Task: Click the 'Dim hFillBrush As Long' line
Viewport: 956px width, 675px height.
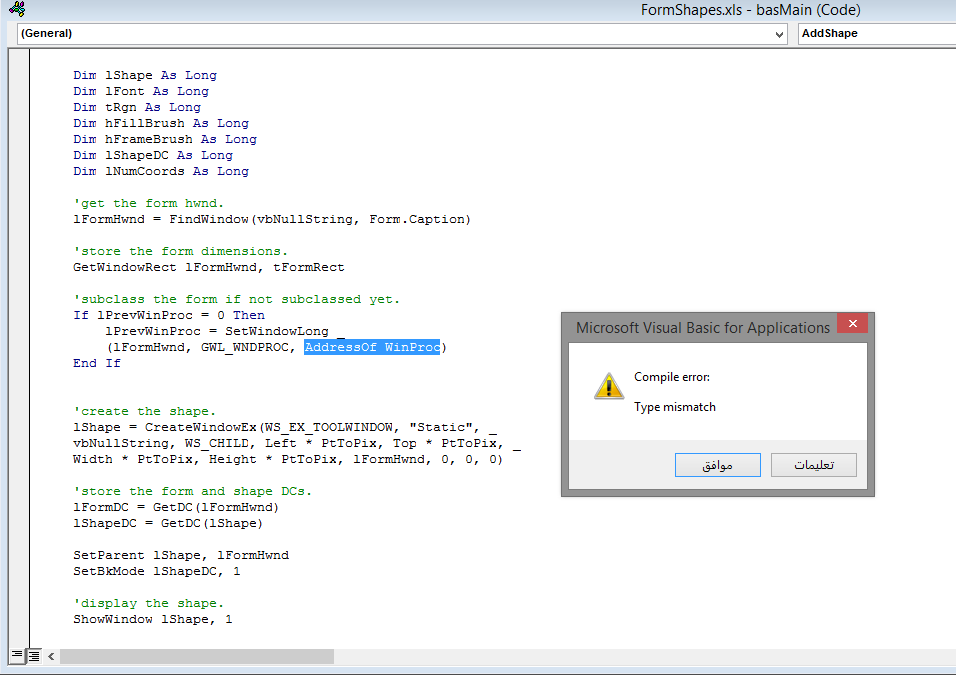Action: point(161,123)
